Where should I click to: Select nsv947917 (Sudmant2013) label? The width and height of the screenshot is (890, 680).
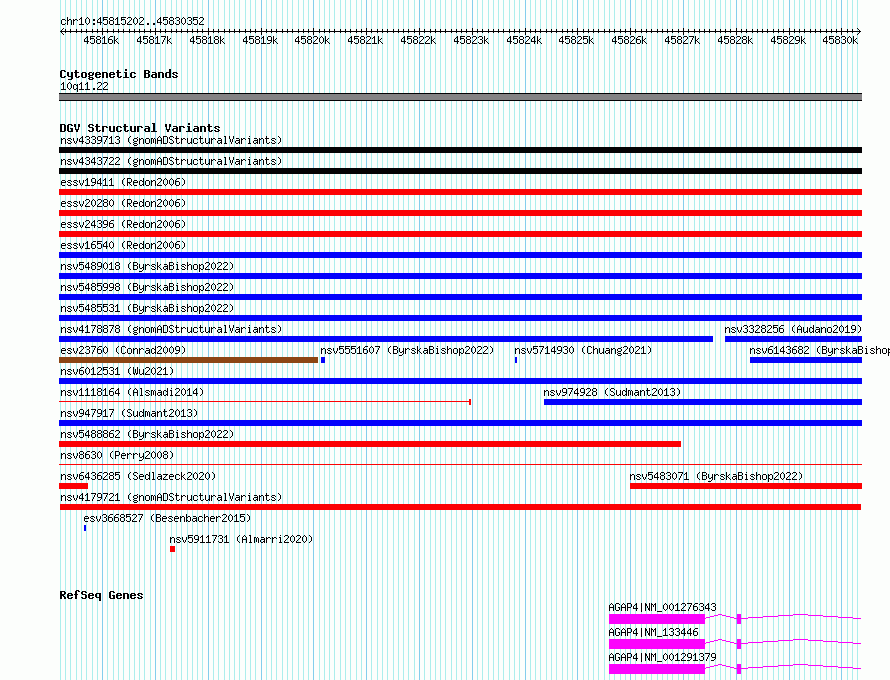tap(129, 413)
